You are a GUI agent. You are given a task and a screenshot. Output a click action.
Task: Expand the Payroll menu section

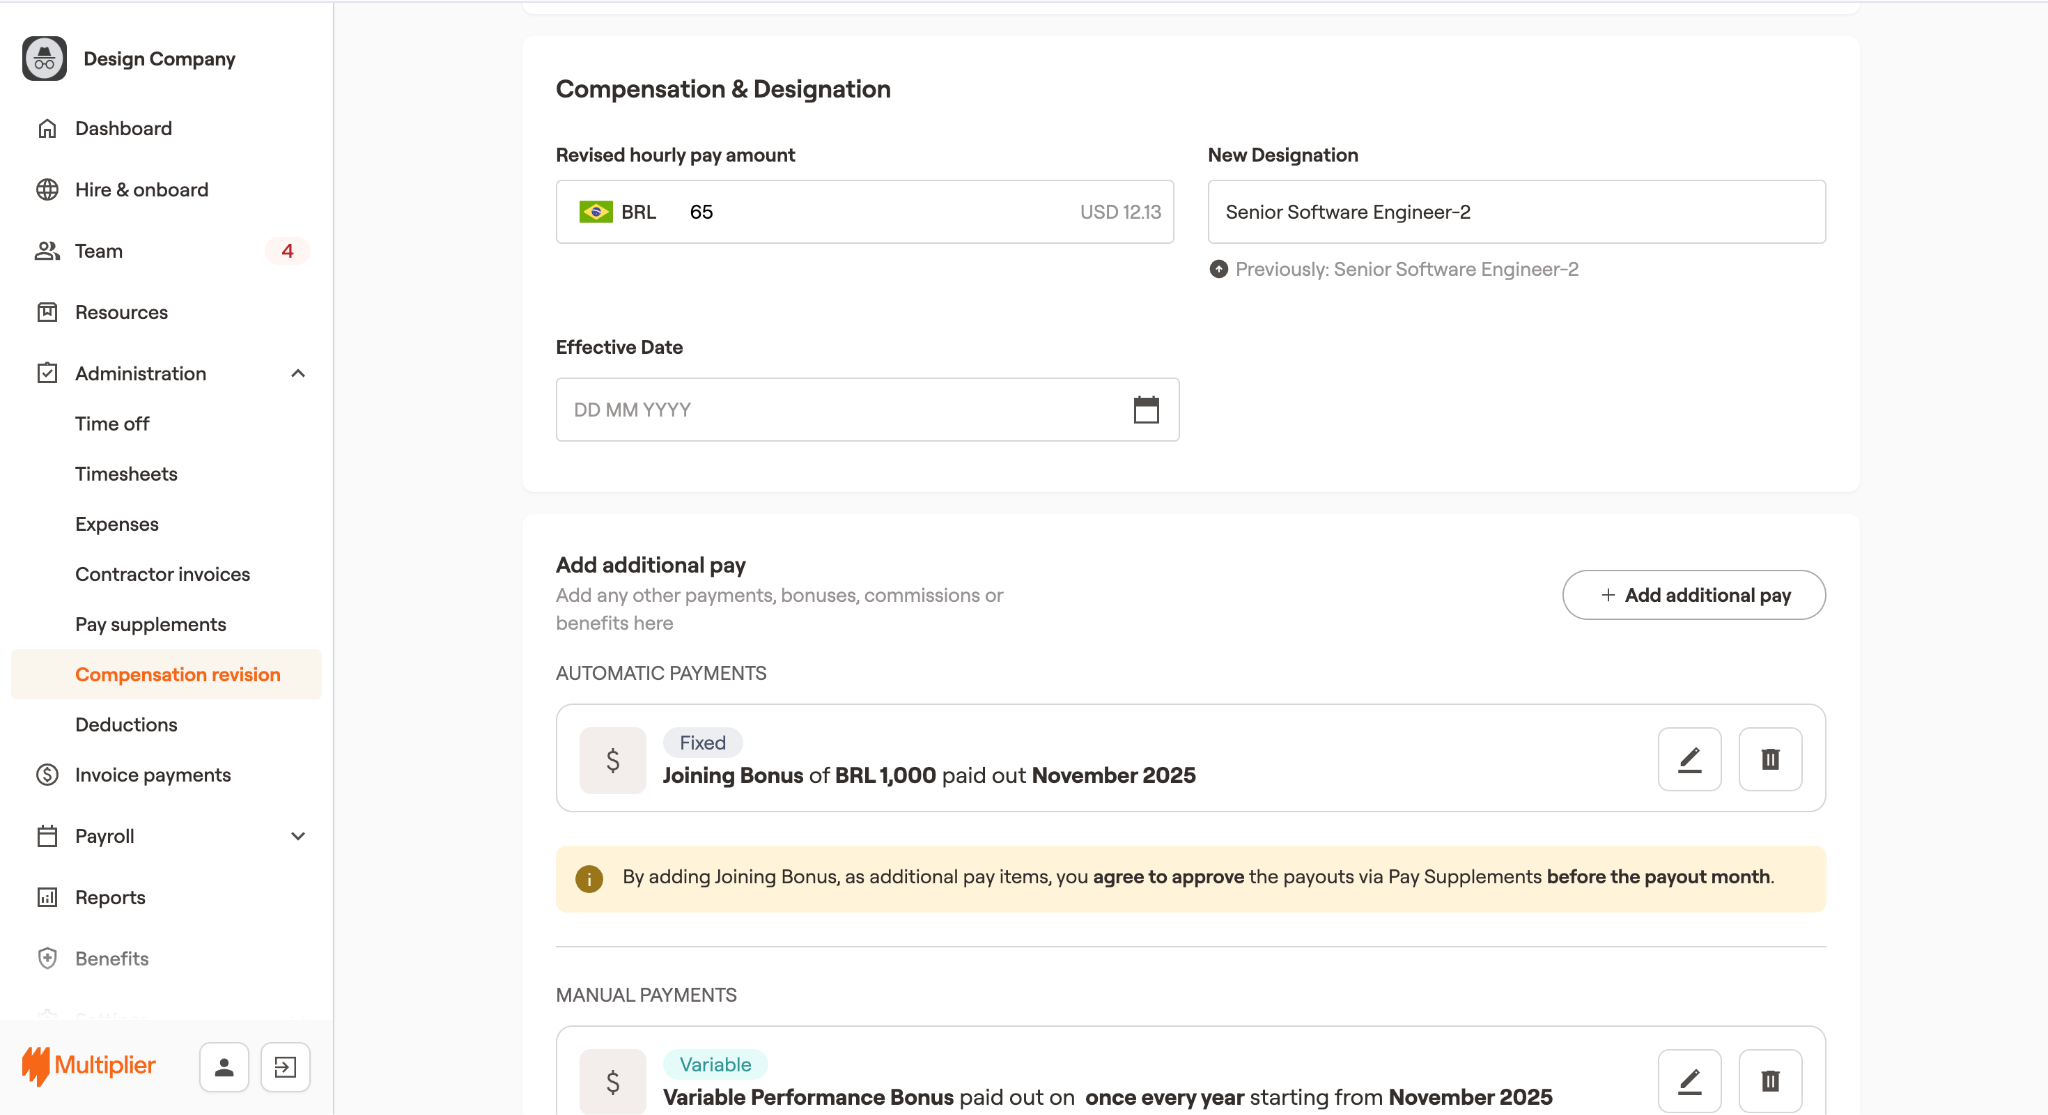pos(298,836)
